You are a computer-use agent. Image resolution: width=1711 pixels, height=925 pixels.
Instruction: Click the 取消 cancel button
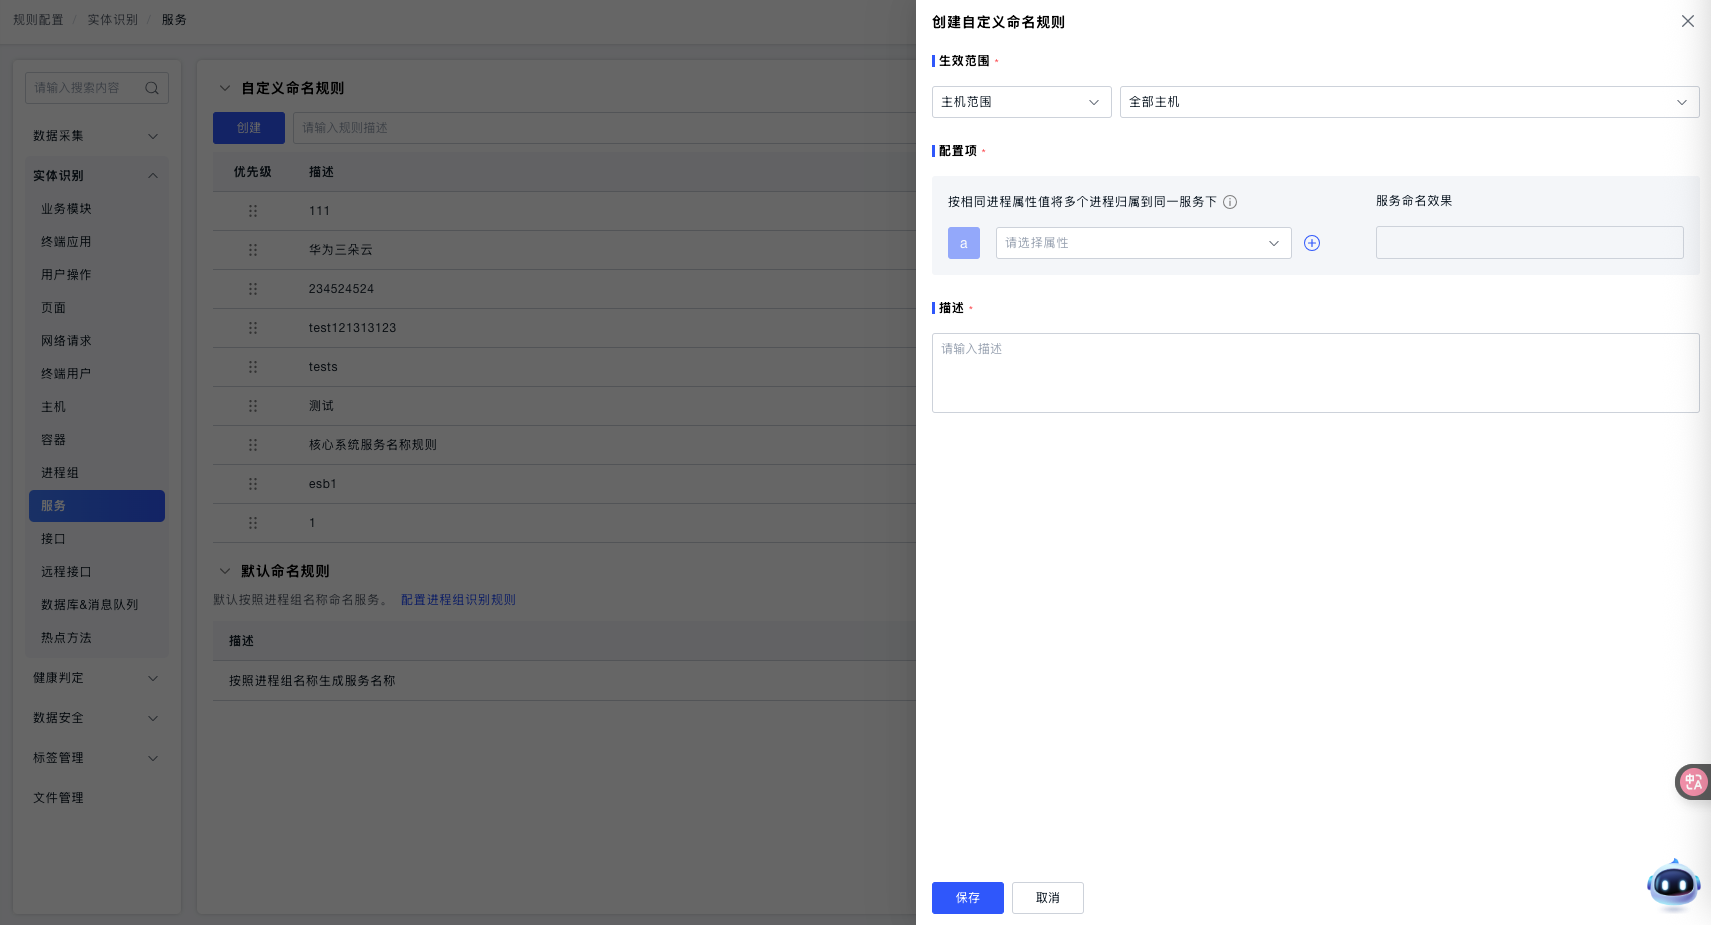1047,898
